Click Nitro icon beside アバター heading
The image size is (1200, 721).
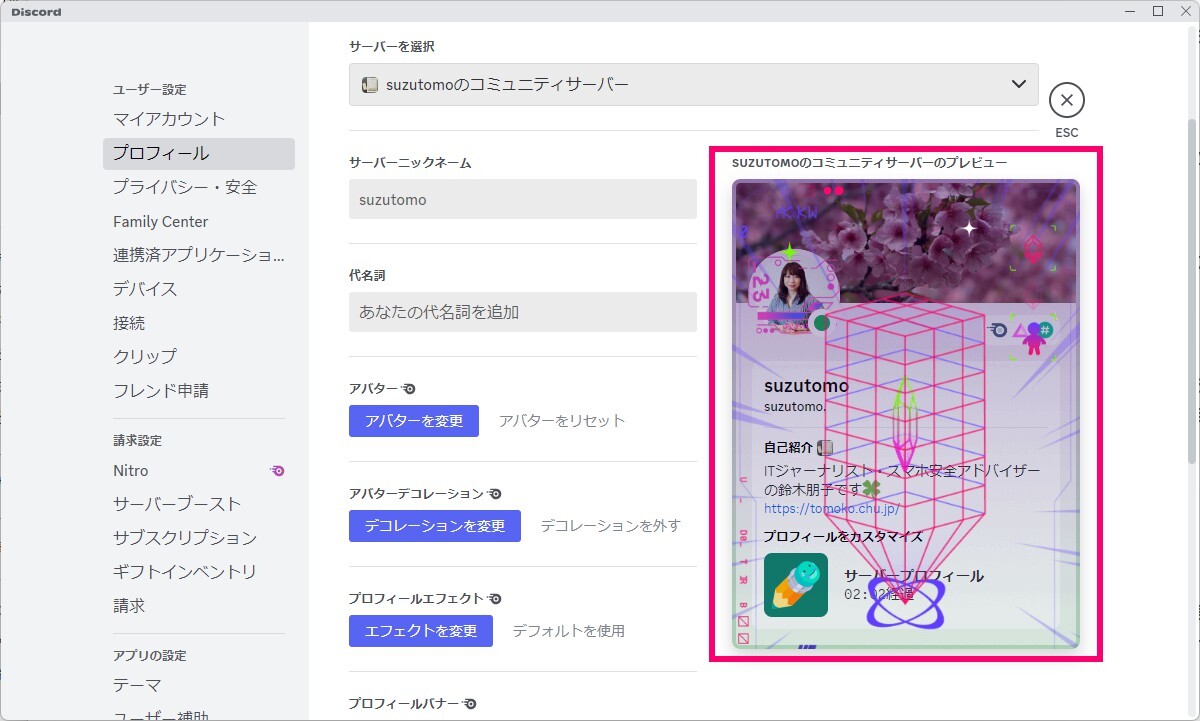click(409, 389)
